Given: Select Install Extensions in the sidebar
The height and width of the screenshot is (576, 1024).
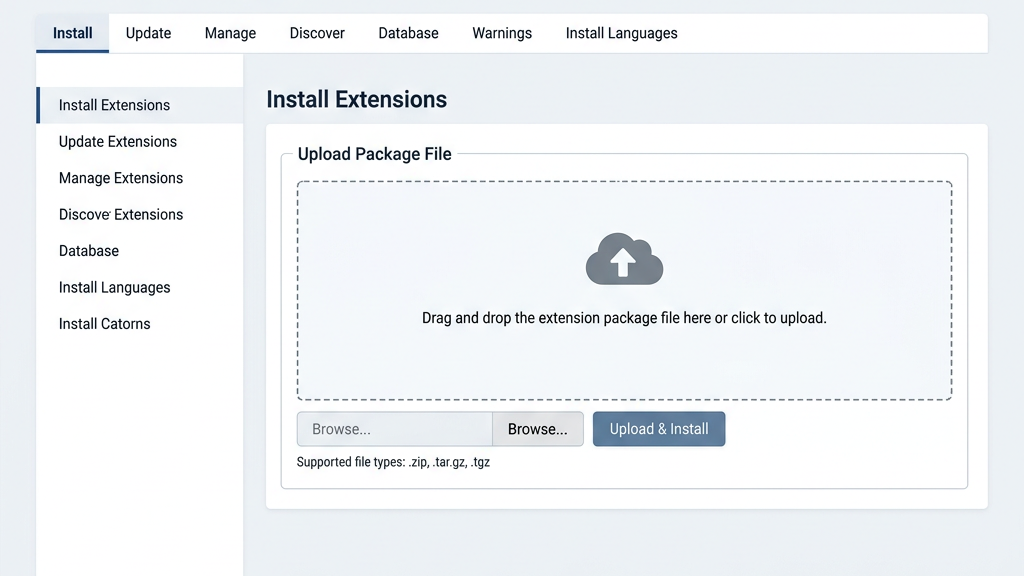Looking at the screenshot, I should pyautogui.click(x=114, y=105).
